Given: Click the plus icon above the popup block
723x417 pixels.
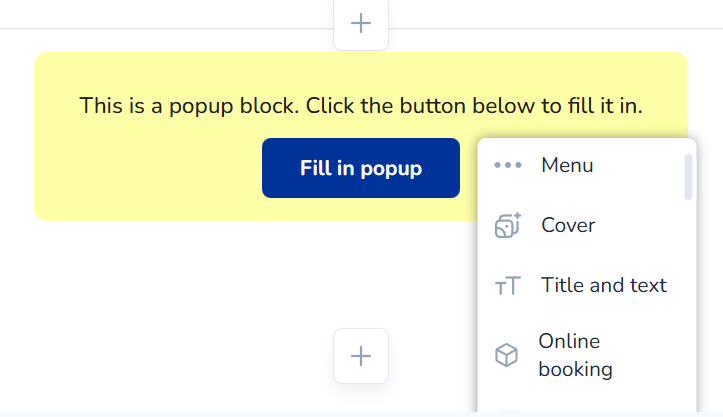Looking at the screenshot, I should (x=361, y=23).
